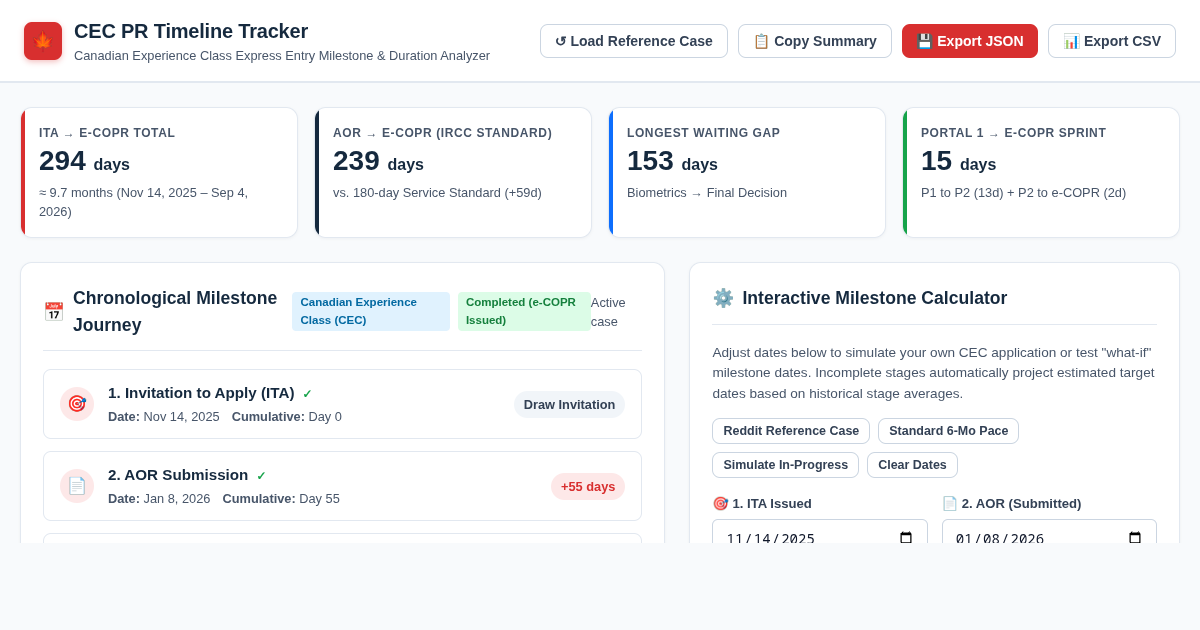Click the calendar icon beside Chronological Milestone Journey
This screenshot has height=630, width=1200.
[x=54, y=312]
